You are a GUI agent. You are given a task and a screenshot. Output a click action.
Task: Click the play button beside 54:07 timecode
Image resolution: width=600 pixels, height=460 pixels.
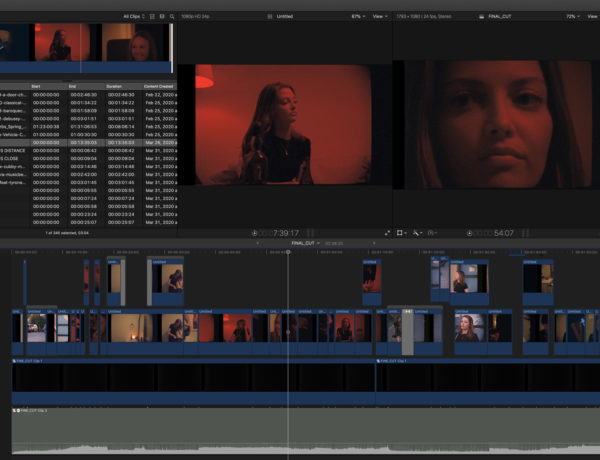coord(471,233)
